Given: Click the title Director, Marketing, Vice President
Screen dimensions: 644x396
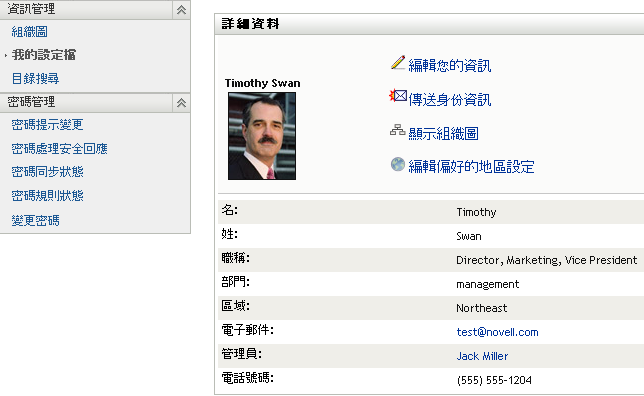Looking at the screenshot, I should click(x=547, y=260).
